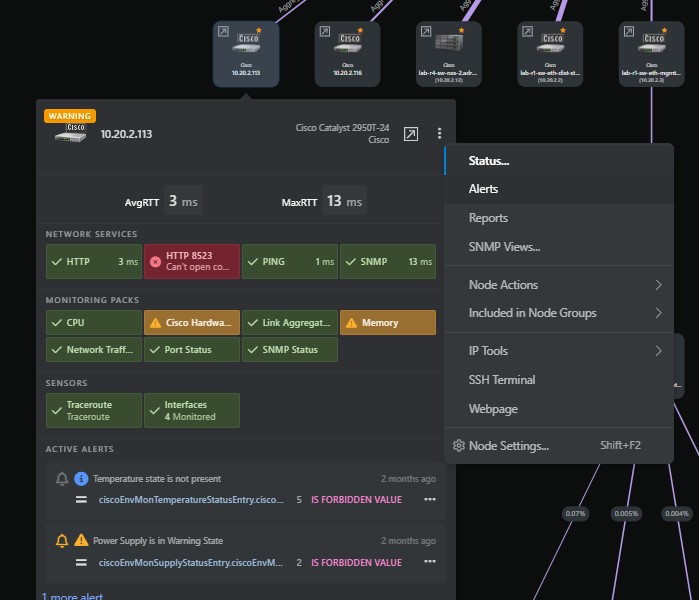Open three-dot options for Power Supply alert
The image size is (699, 600).
pyautogui.click(x=430, y=562)
